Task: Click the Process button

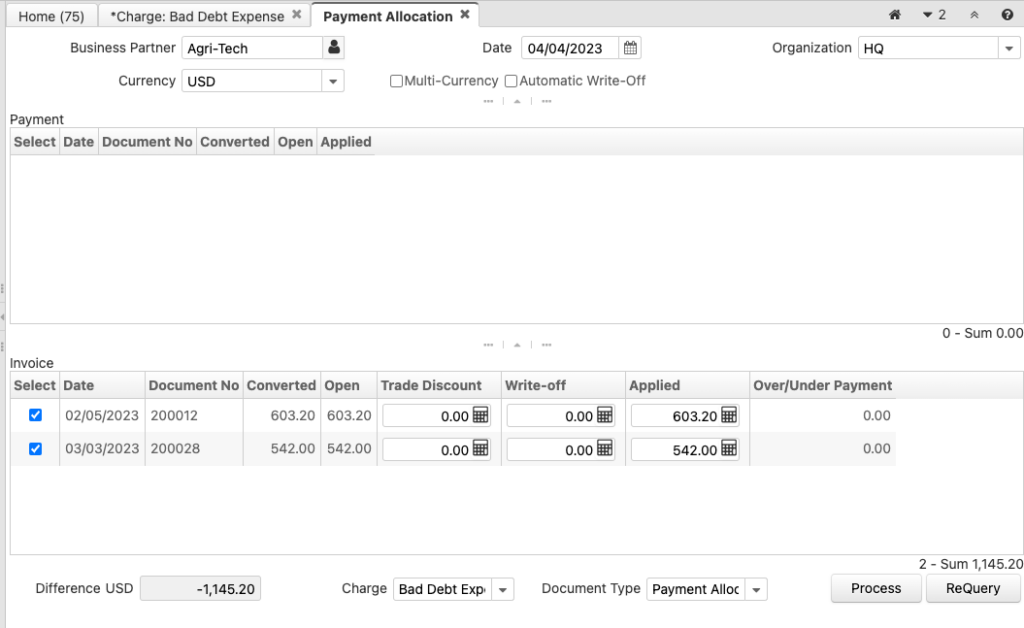Action: [876, 589]
